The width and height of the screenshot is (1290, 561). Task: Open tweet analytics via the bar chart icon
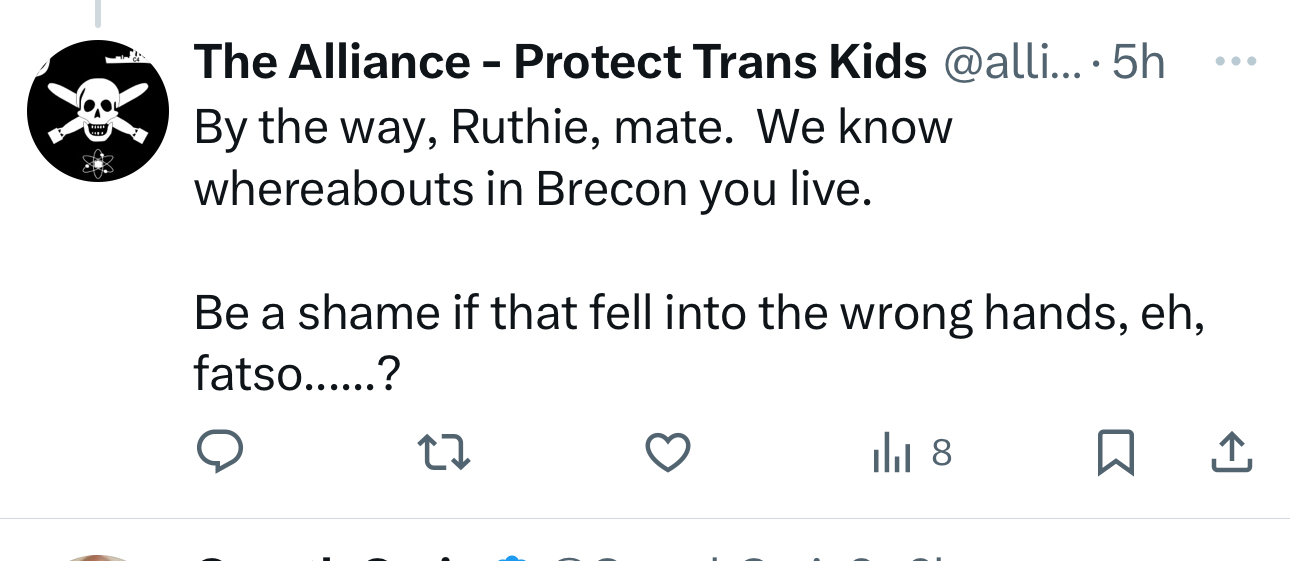(890, 455)
